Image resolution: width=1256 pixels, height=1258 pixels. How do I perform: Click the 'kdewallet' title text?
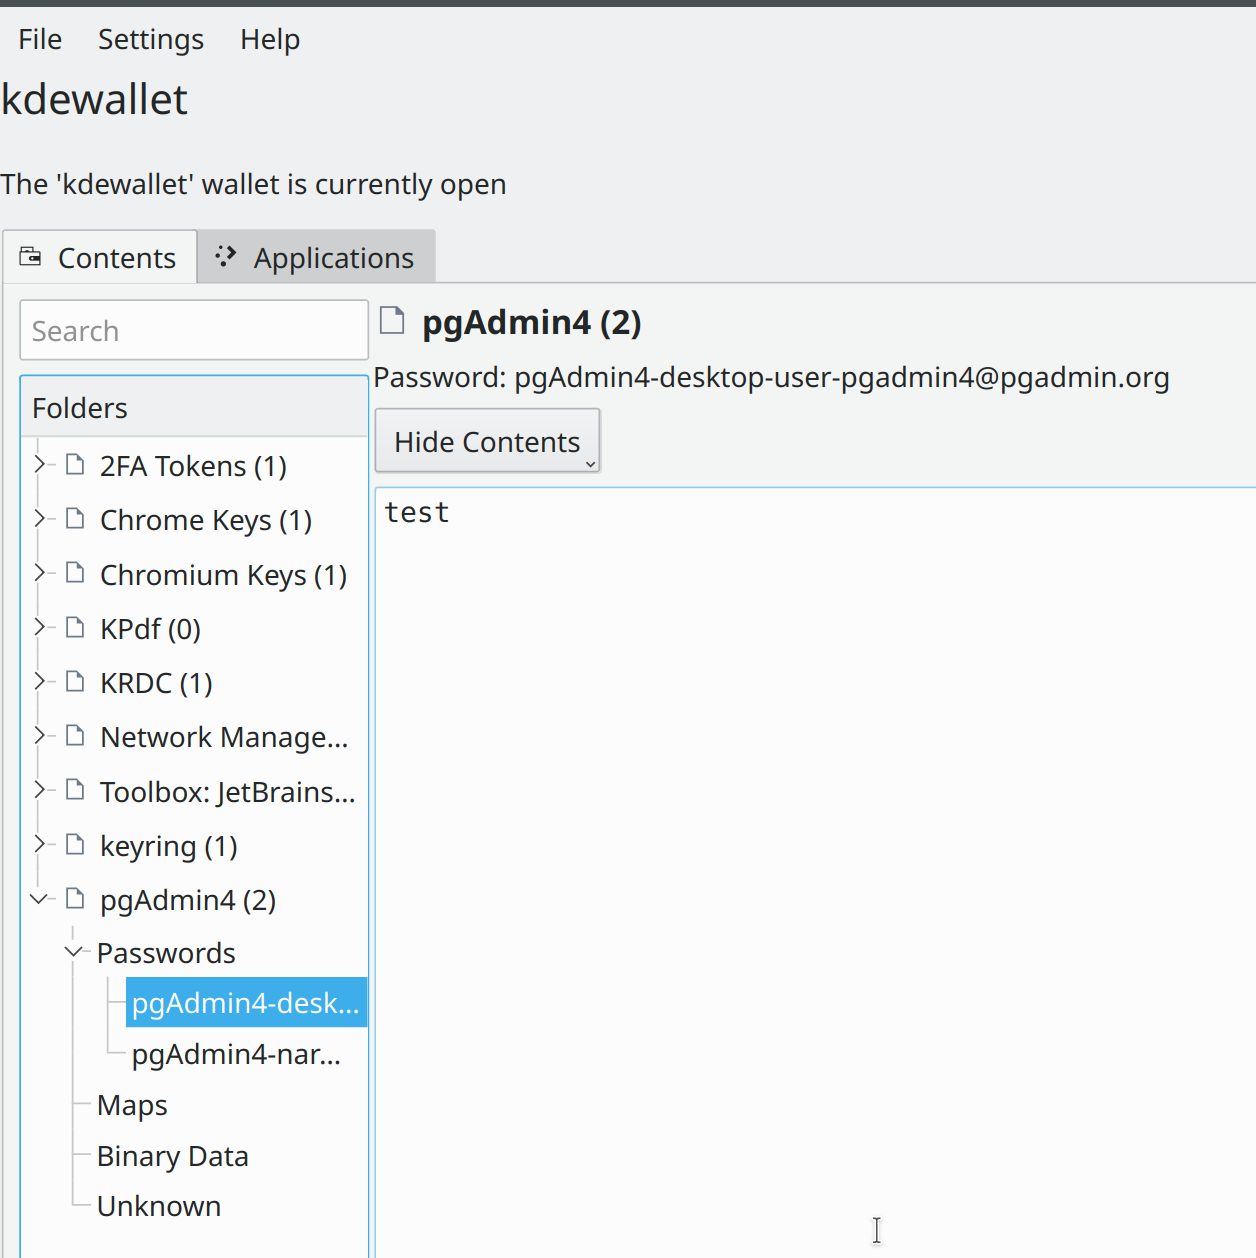coord(94,99)
